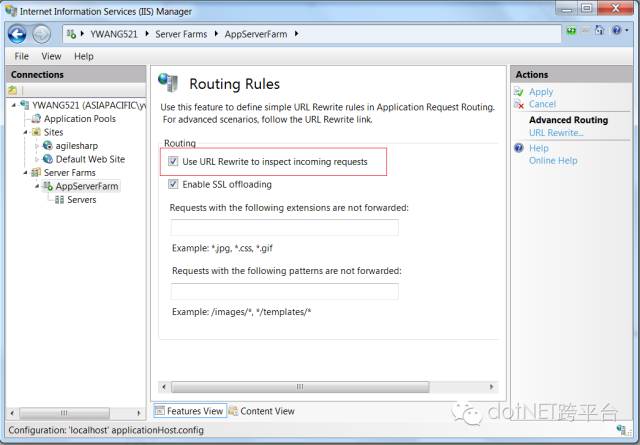Click the Routing Rules horizontal scrollbar thumb
The image size is (640, 445).
click(x=300, y=387)
